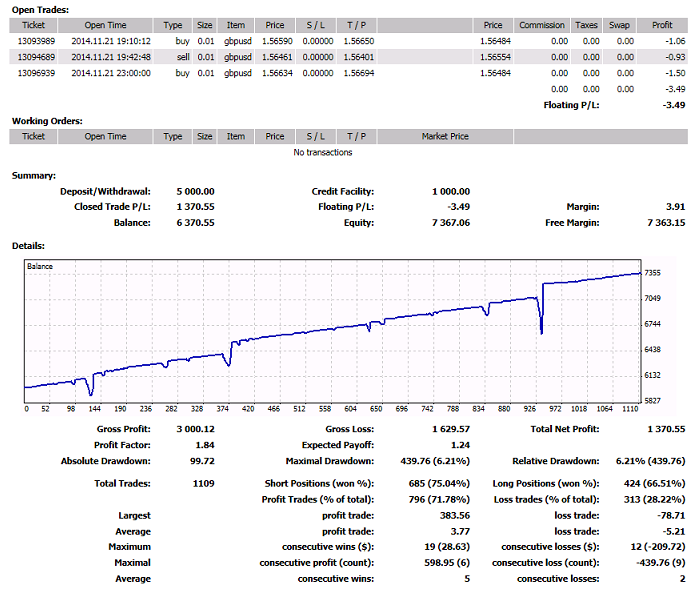Select the Swap column header

click(x=619, y=25)
